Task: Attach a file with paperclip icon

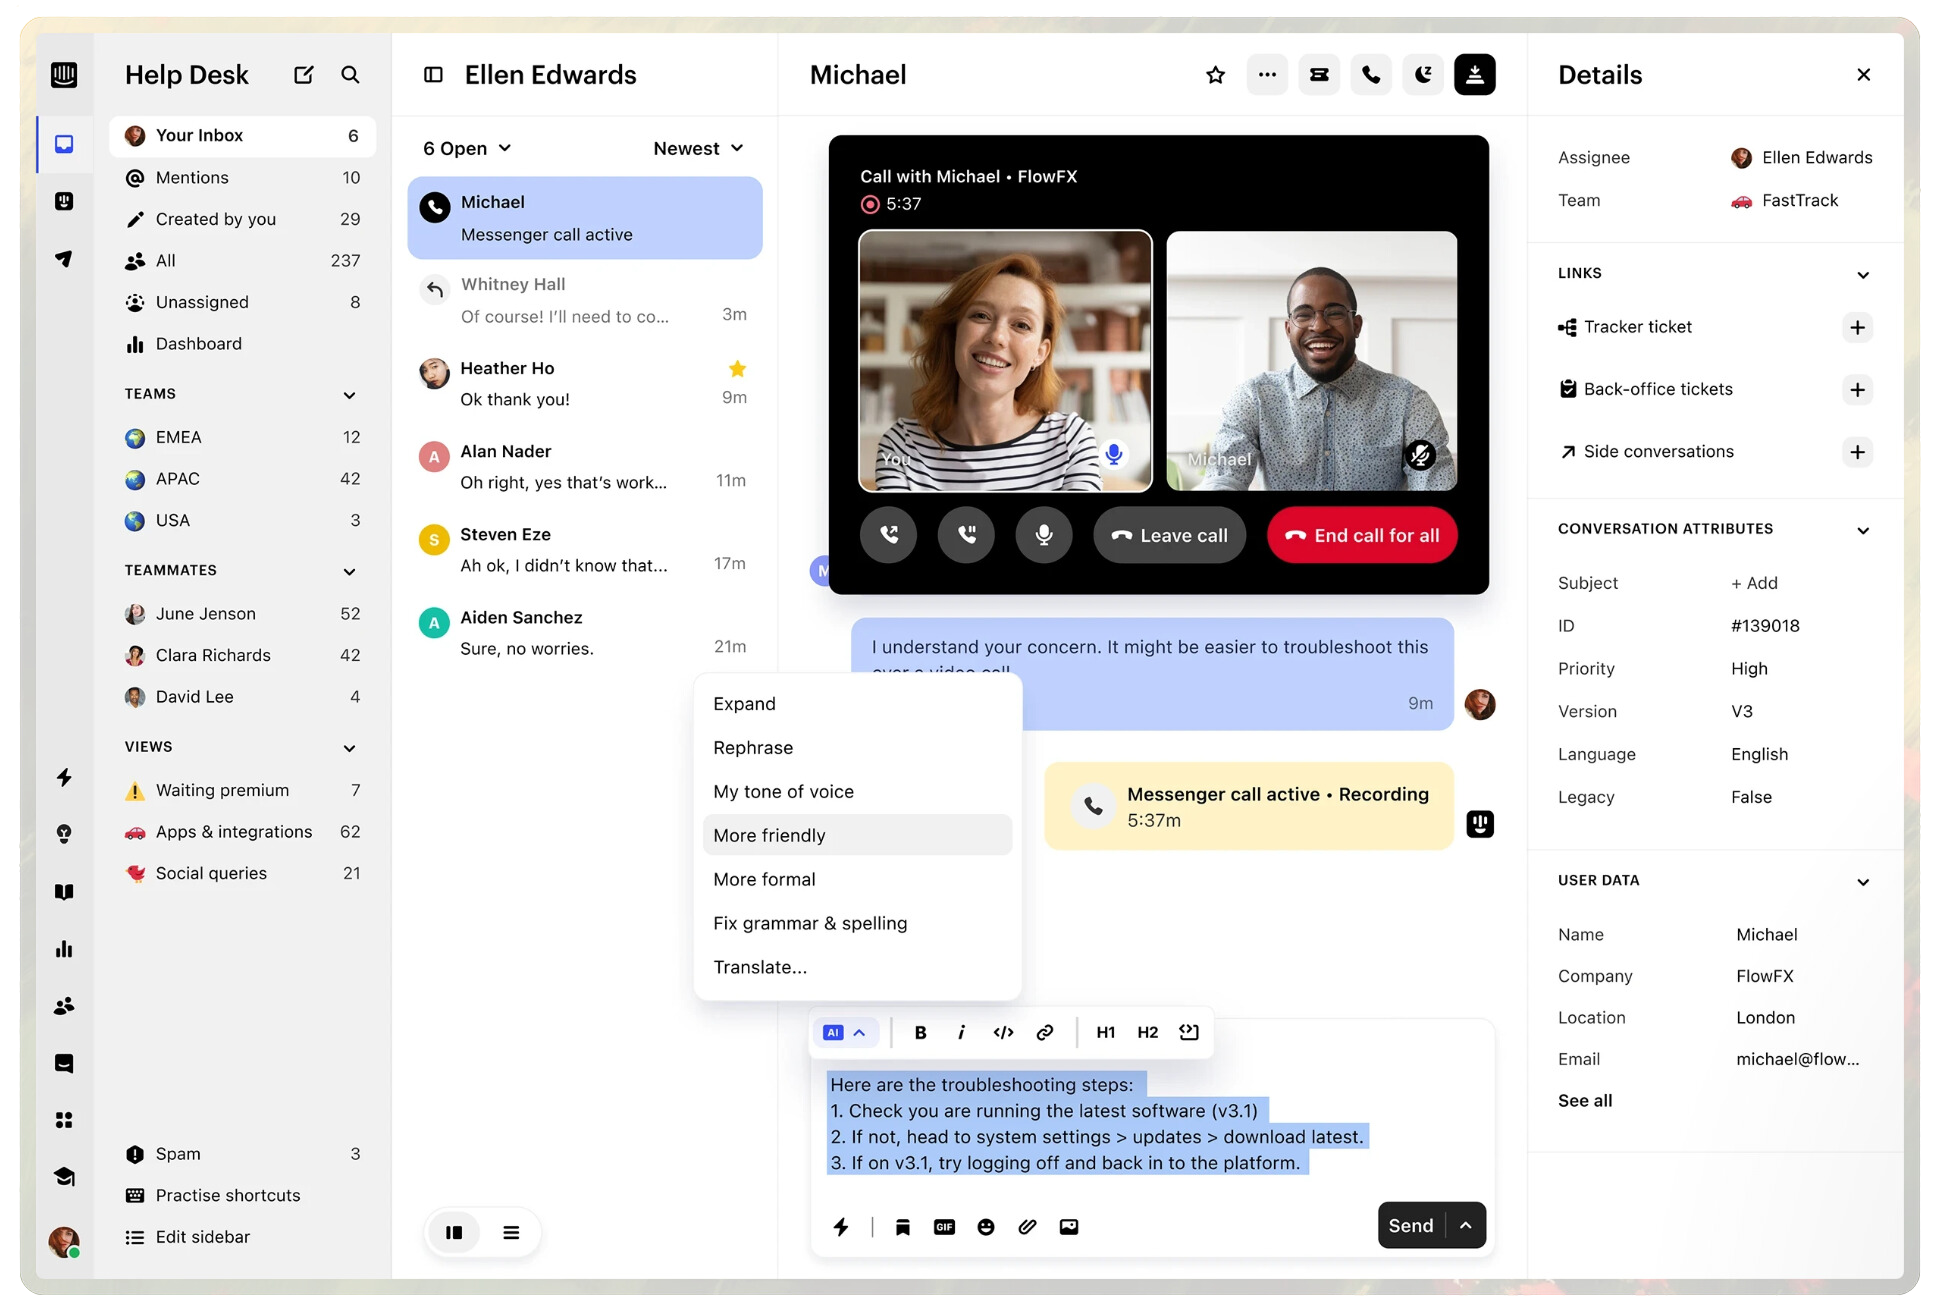Action: 1027,1227
